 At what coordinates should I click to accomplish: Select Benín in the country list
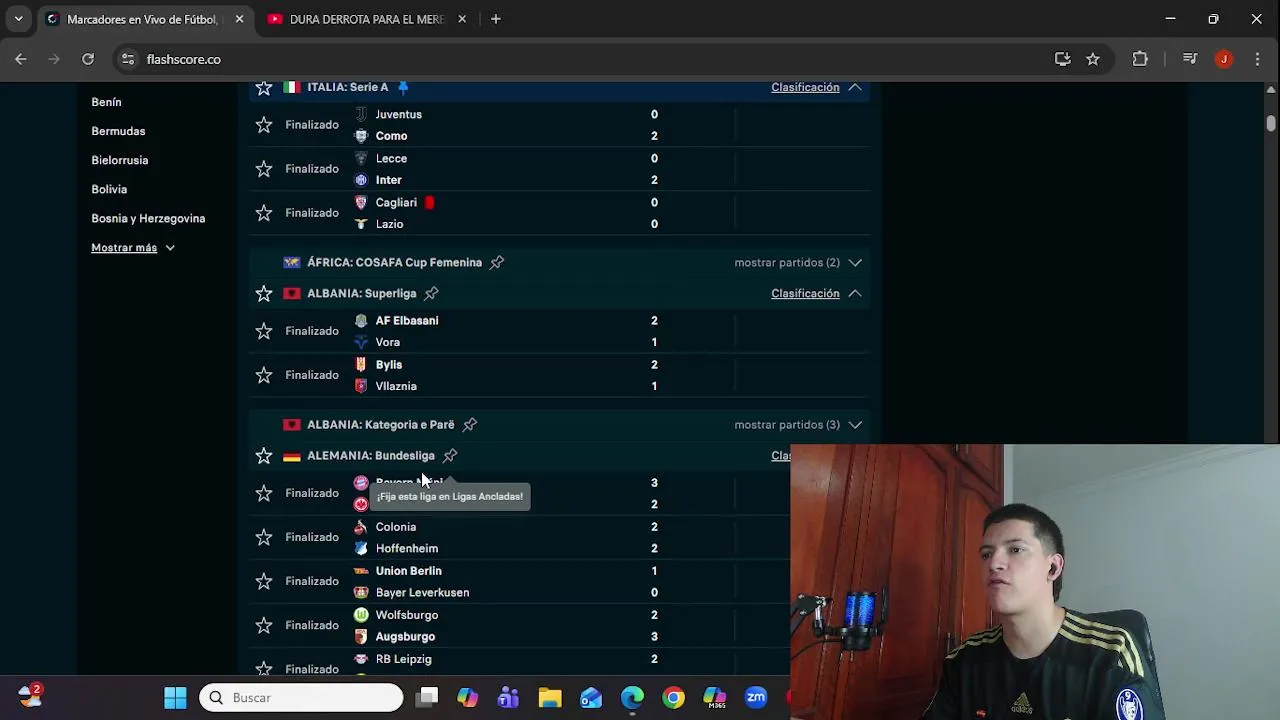(x=106, y=102)
